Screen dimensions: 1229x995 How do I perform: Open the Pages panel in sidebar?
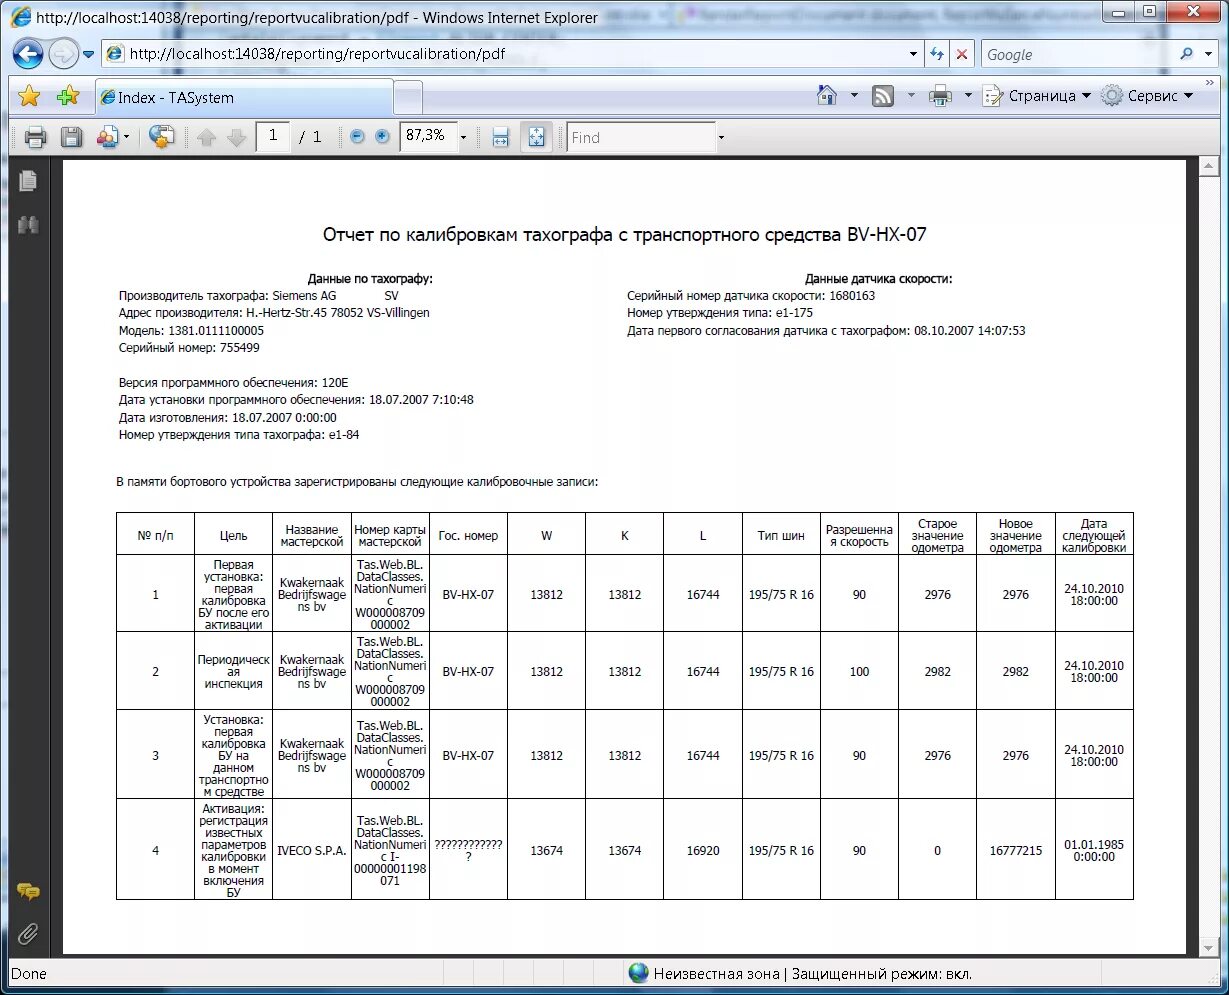click(28, 181)
